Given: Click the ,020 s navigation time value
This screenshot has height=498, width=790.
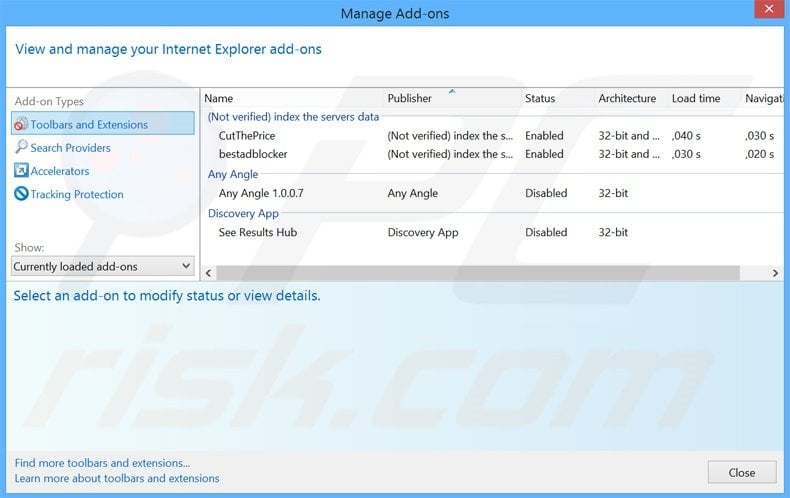Looking at the screenshot, I should [x=759, y=154].
